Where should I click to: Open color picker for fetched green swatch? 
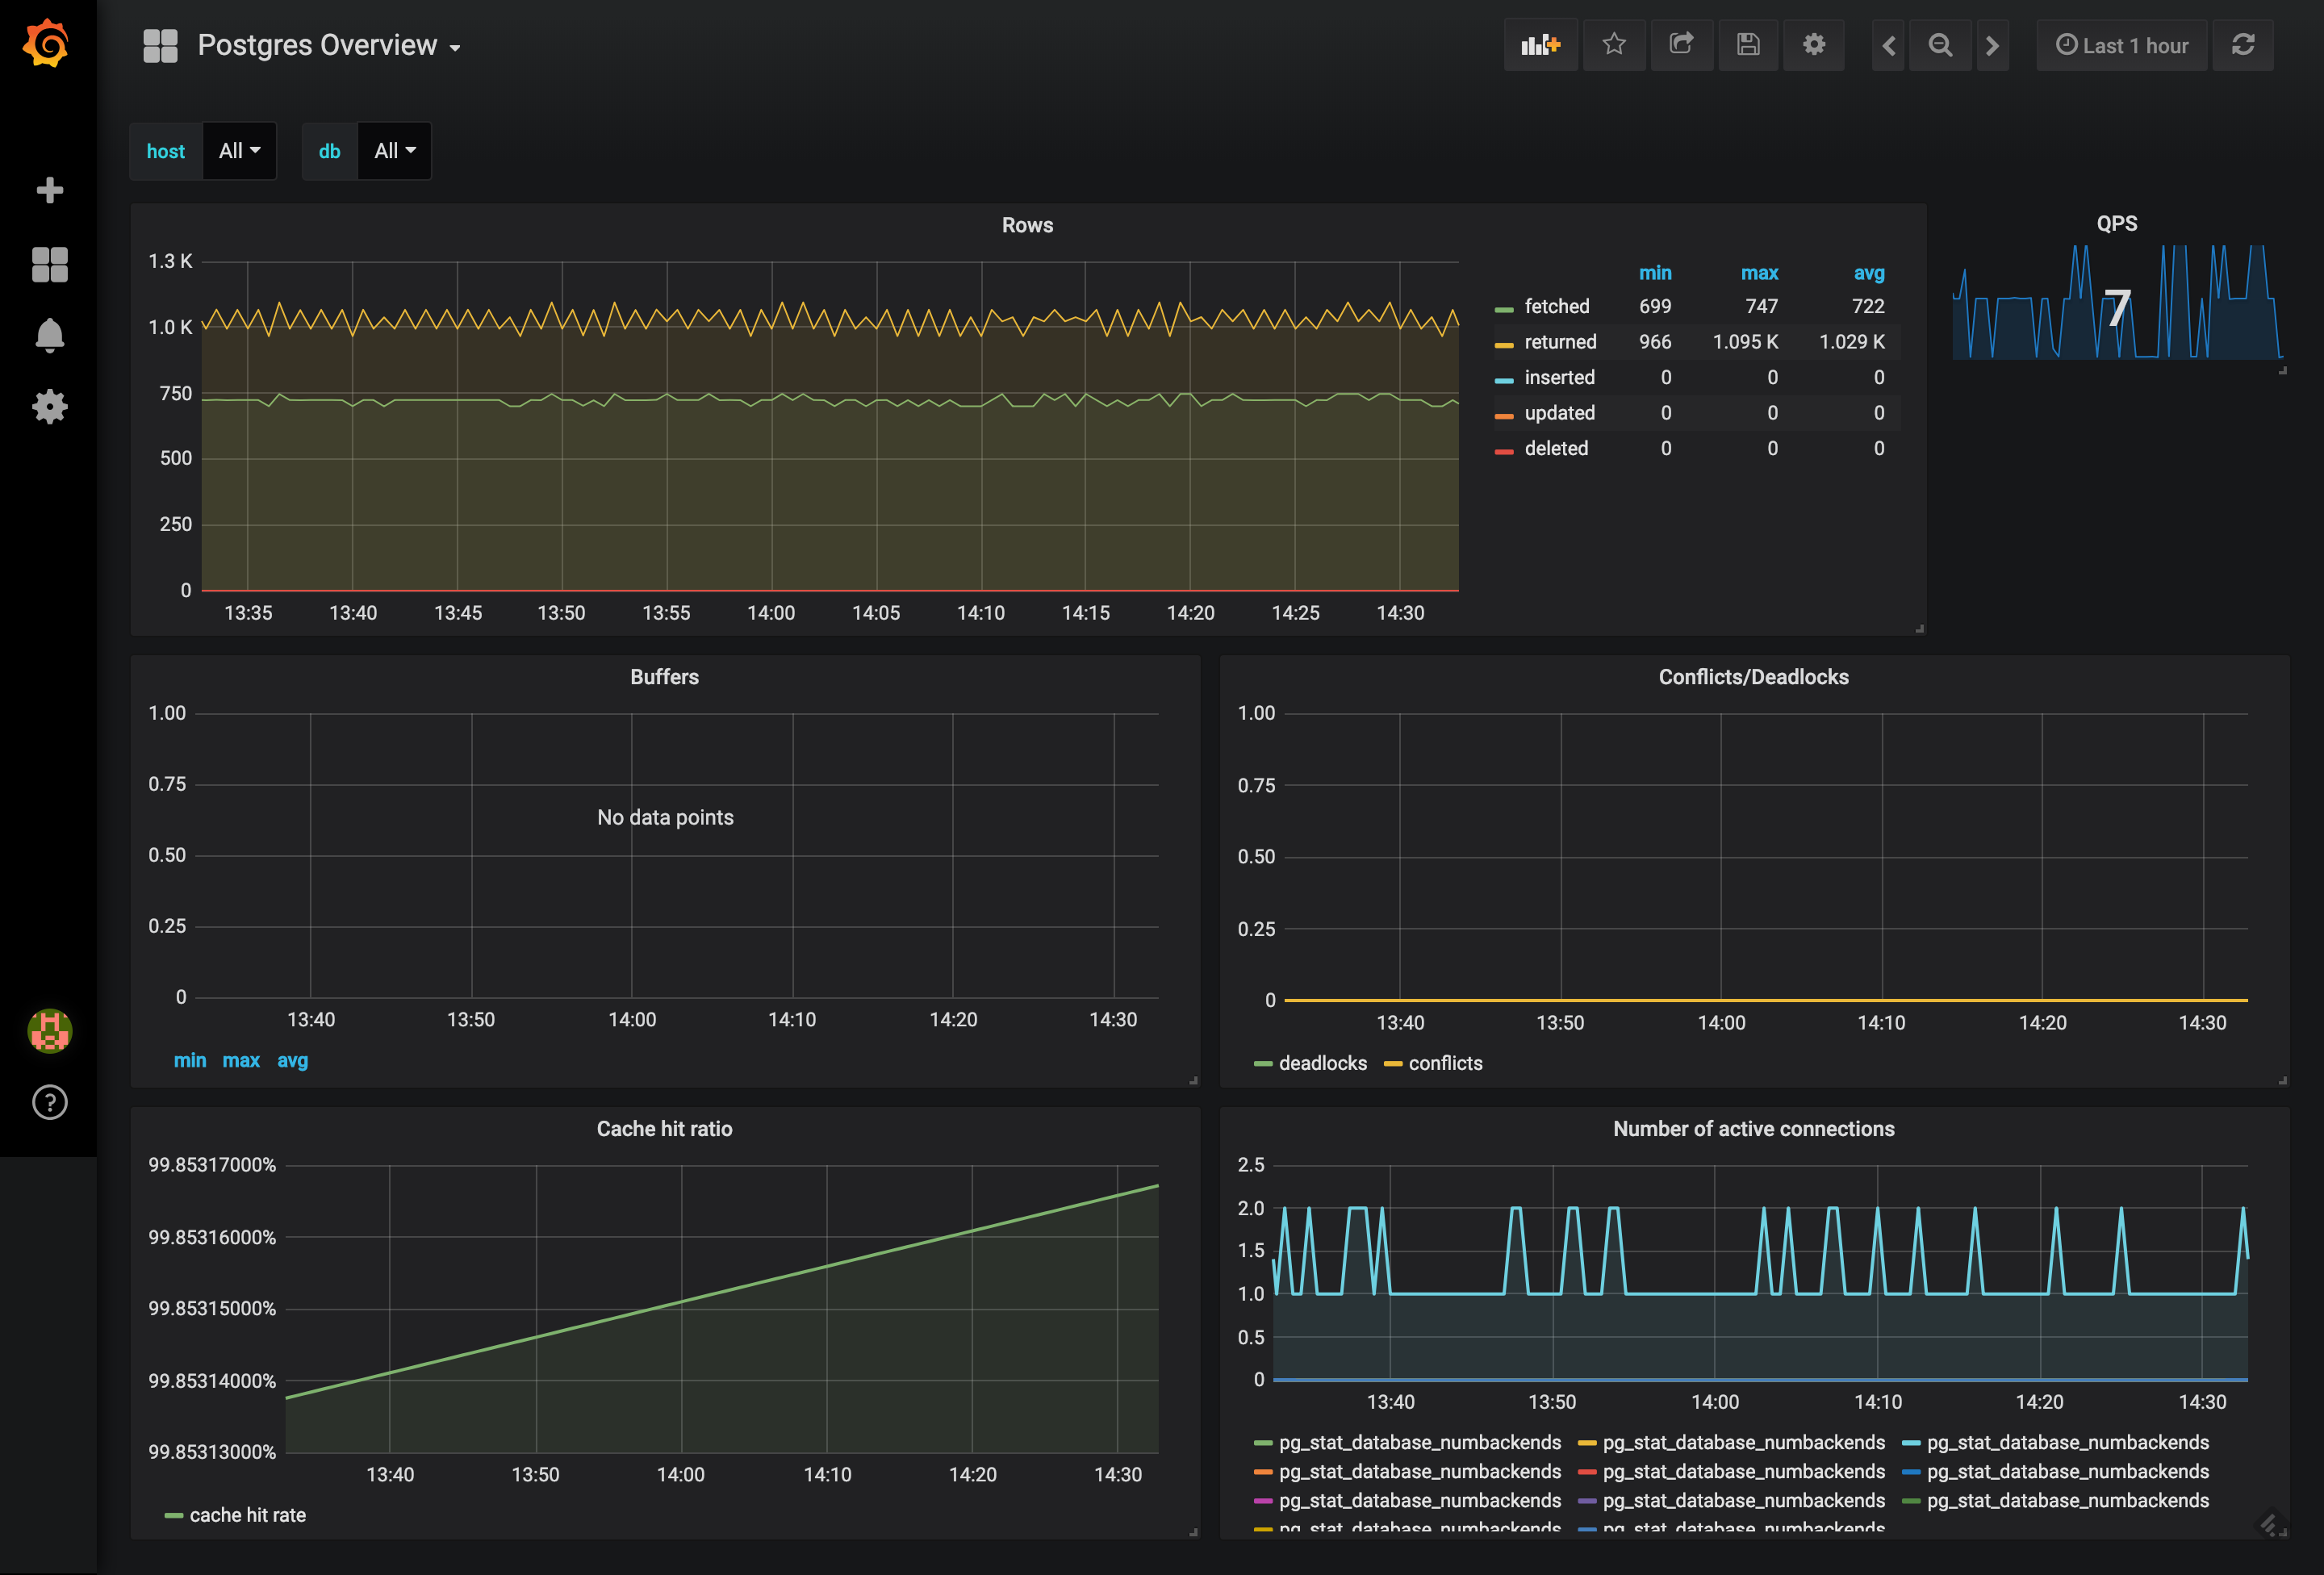1503,310
